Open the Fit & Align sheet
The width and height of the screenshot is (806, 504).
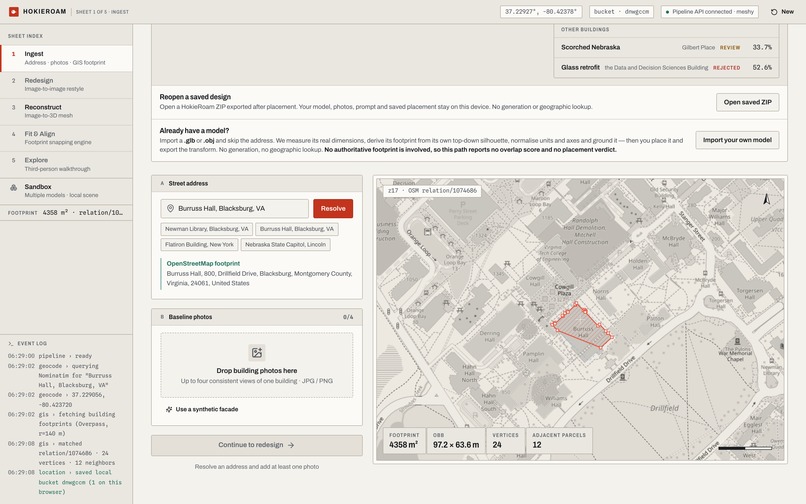(x=66, y=138)
